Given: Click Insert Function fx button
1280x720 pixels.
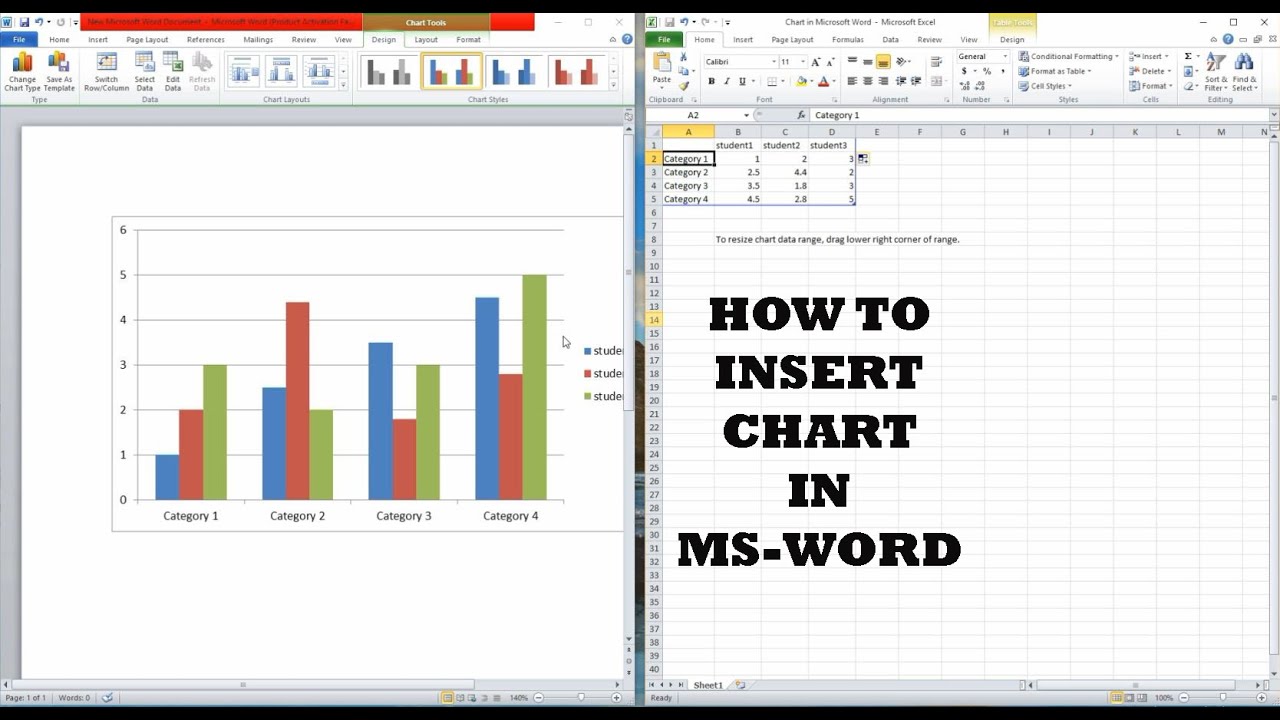Looking at the screenshot, I should pos(803,115).
